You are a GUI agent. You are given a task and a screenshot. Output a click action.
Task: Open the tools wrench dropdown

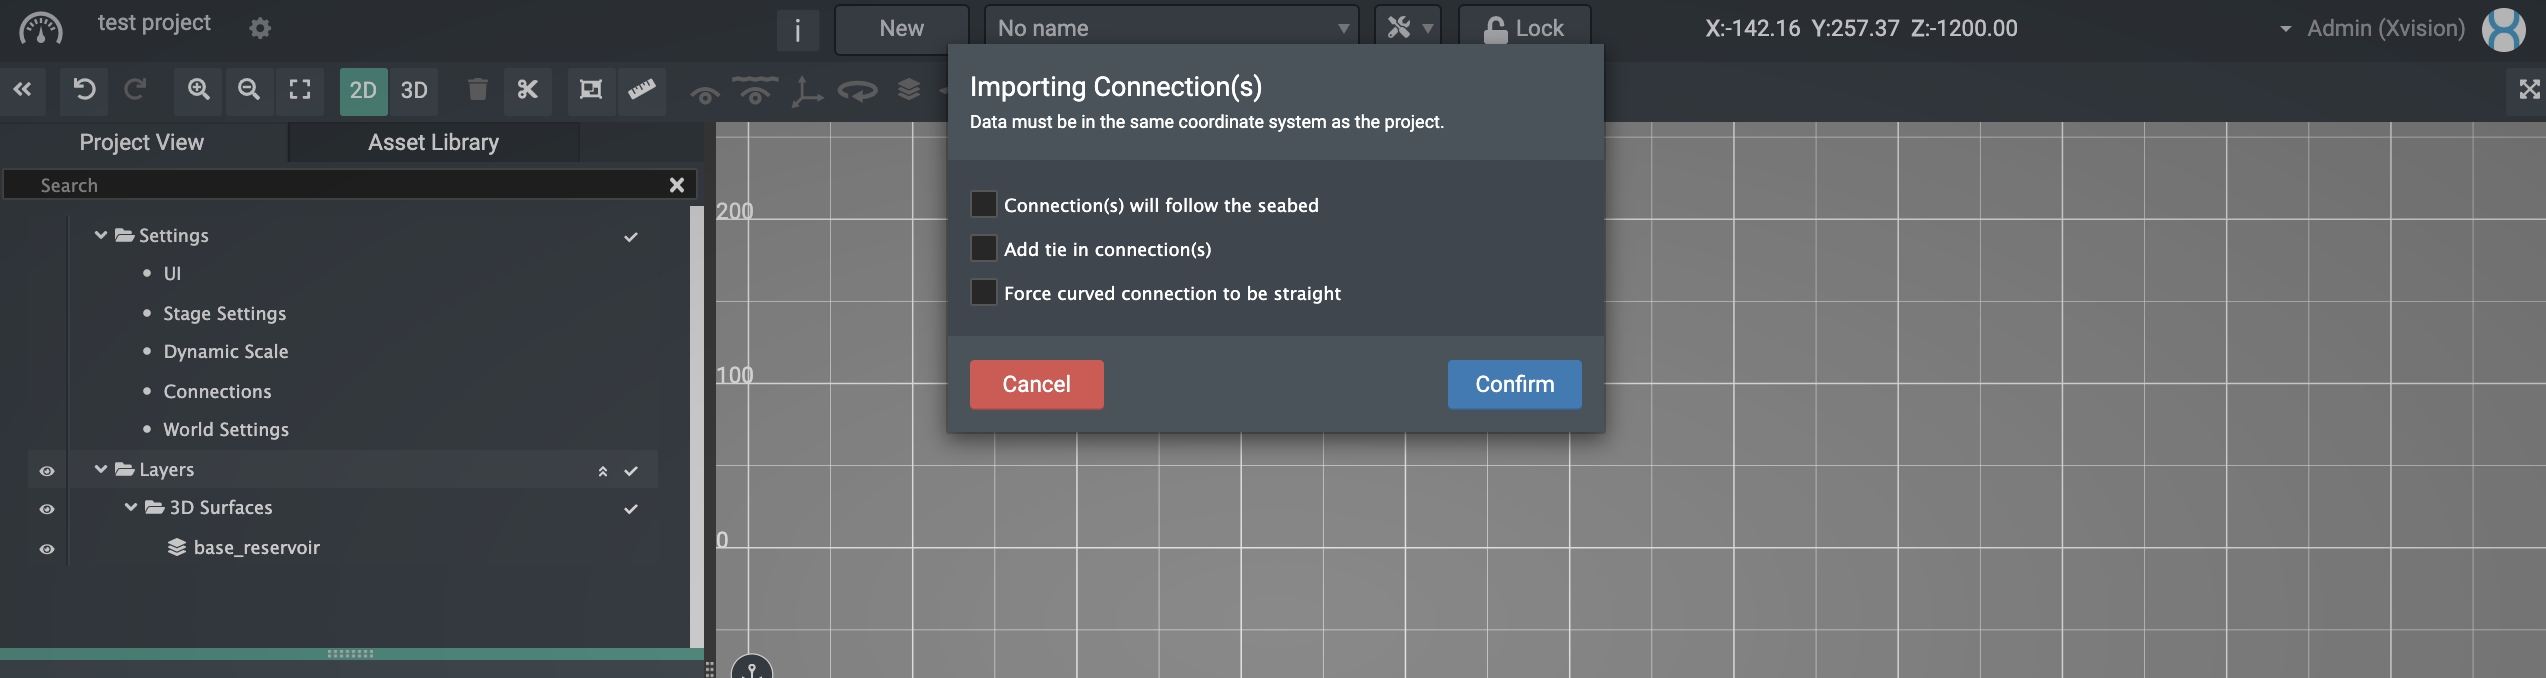click(x=1410, y=29)
